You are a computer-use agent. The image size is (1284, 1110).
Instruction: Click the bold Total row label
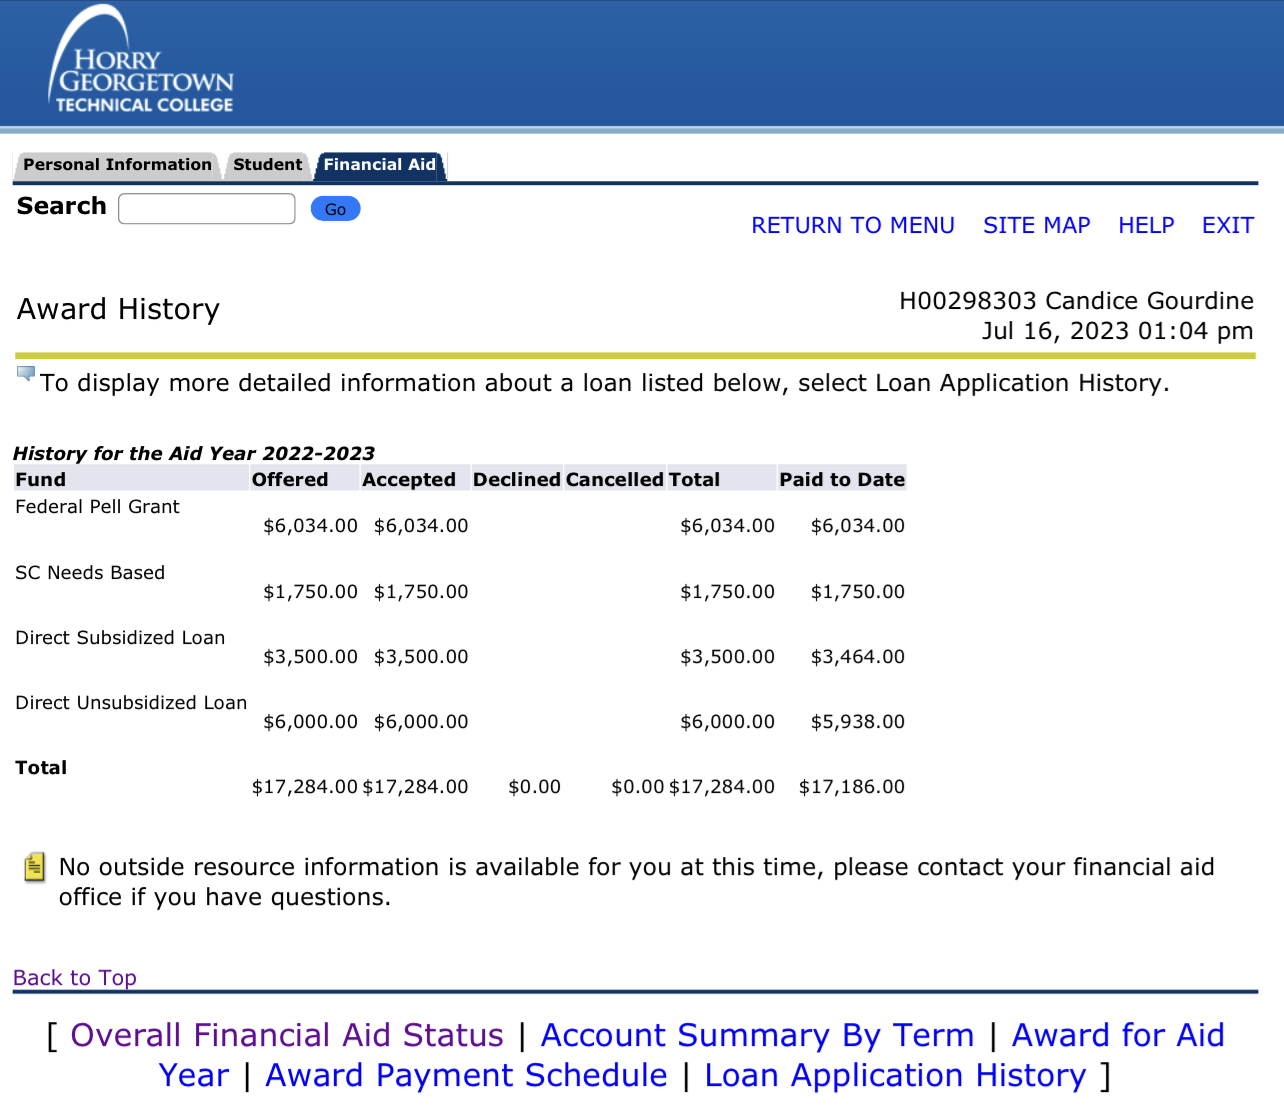[x=41, y=768]
